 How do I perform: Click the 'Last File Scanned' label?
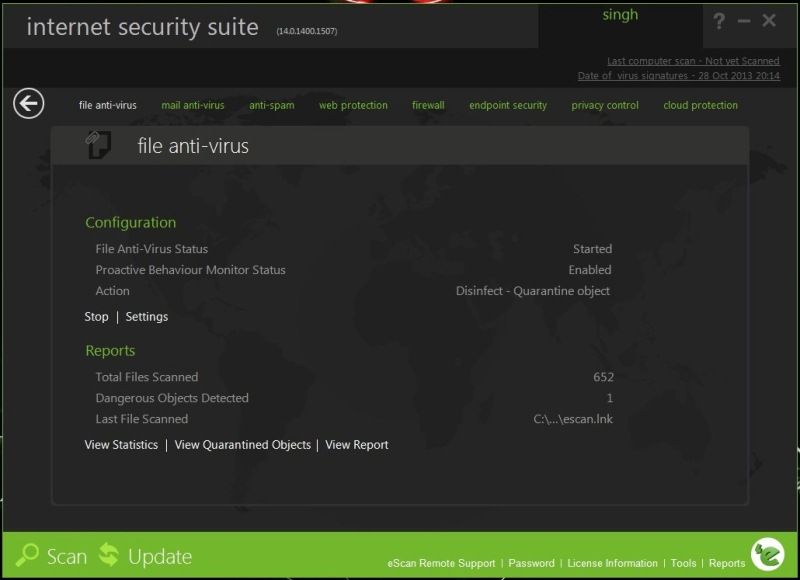coord(142,419)
